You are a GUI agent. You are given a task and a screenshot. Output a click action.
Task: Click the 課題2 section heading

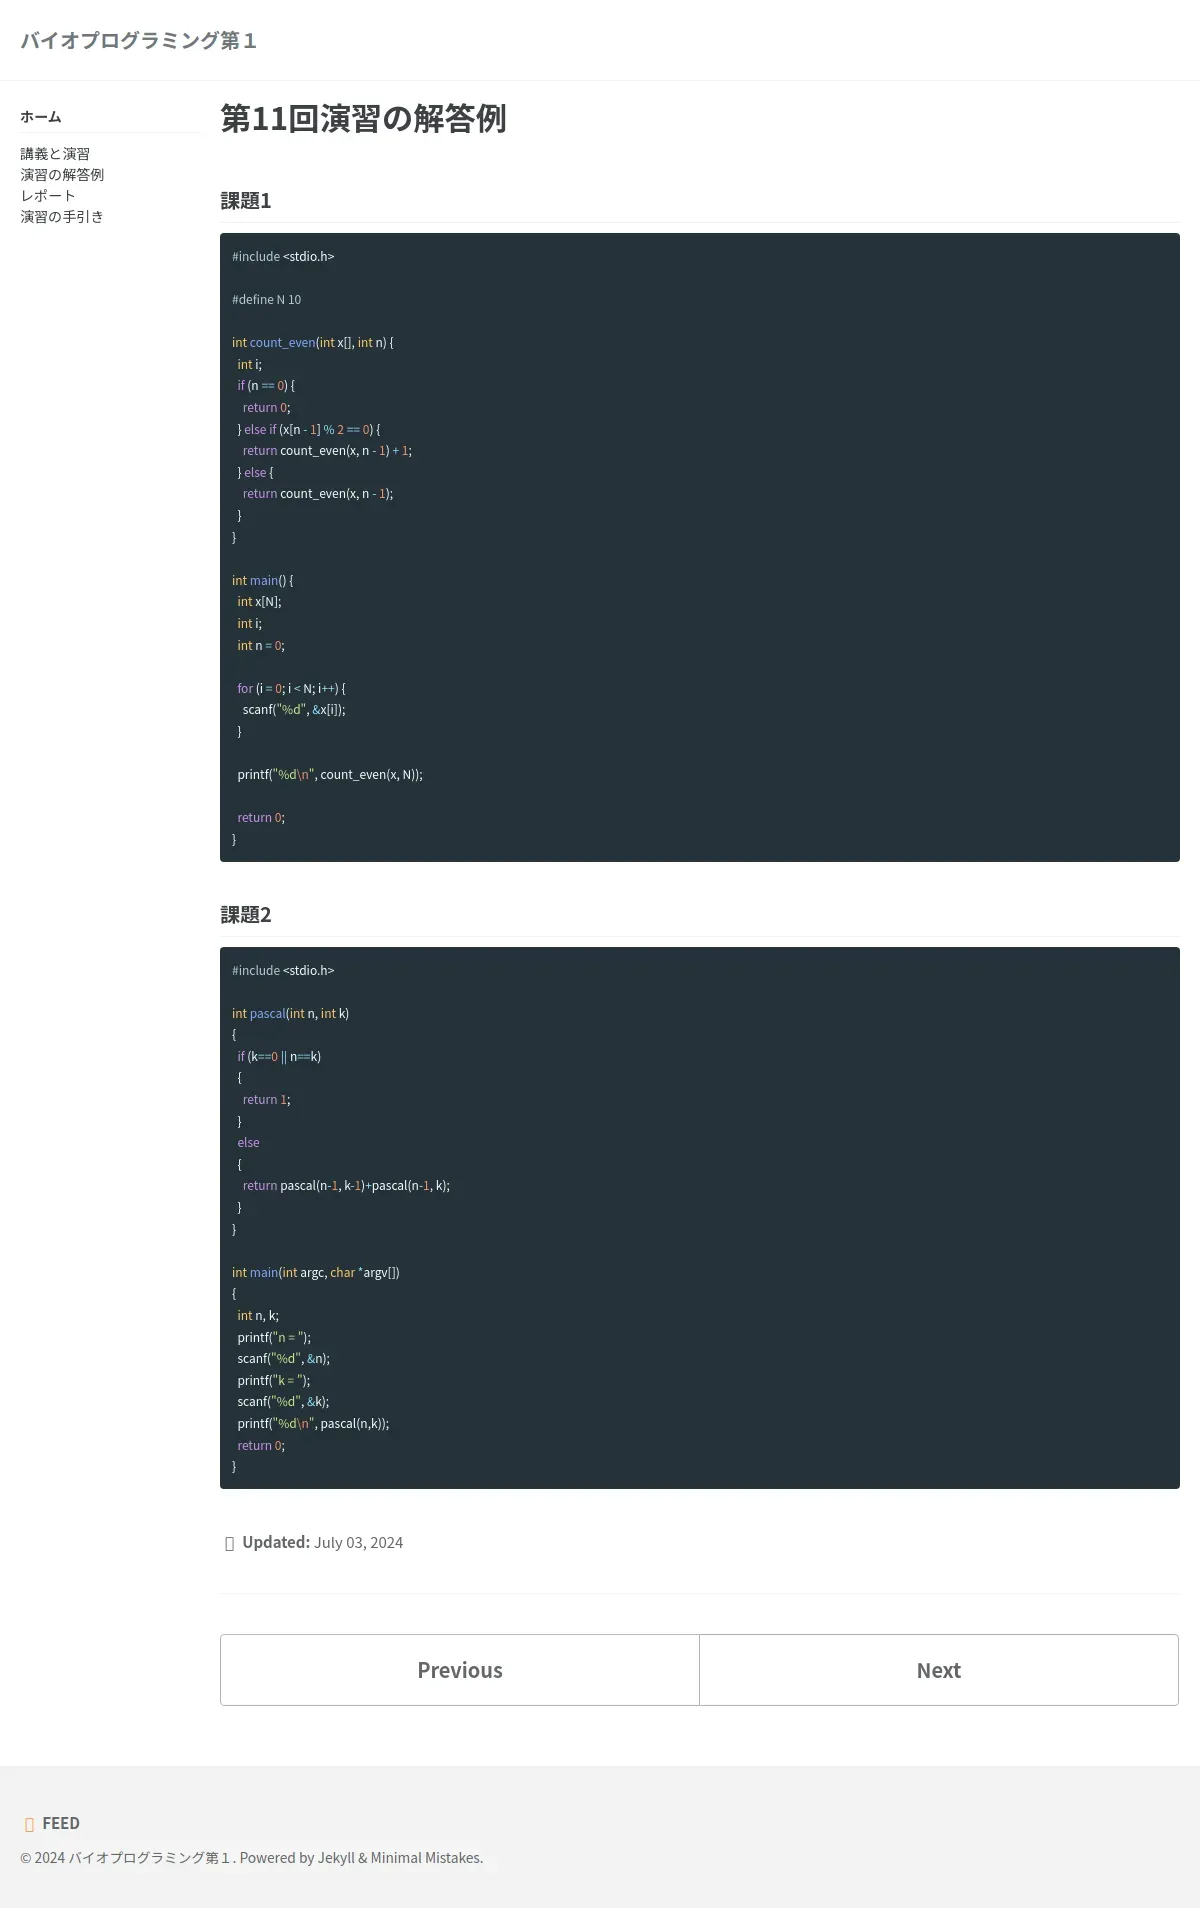tap(246, 915)
